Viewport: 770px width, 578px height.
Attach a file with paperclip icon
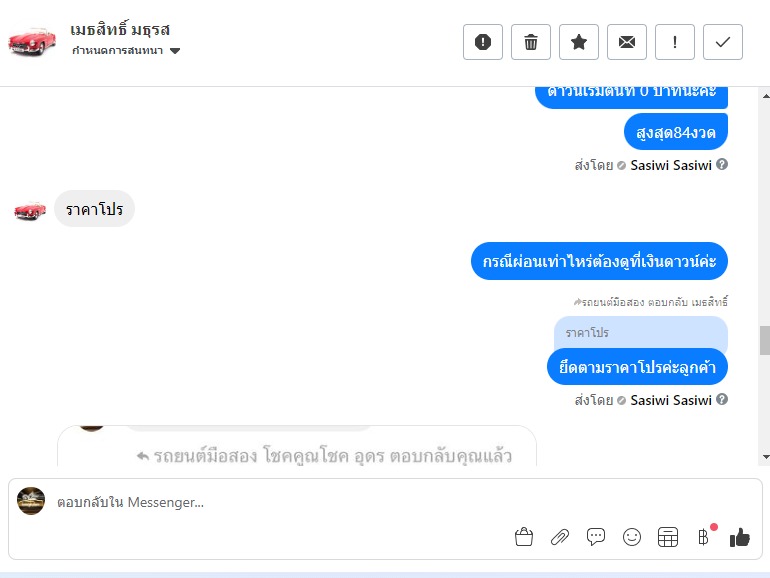[x=560, y=537]
